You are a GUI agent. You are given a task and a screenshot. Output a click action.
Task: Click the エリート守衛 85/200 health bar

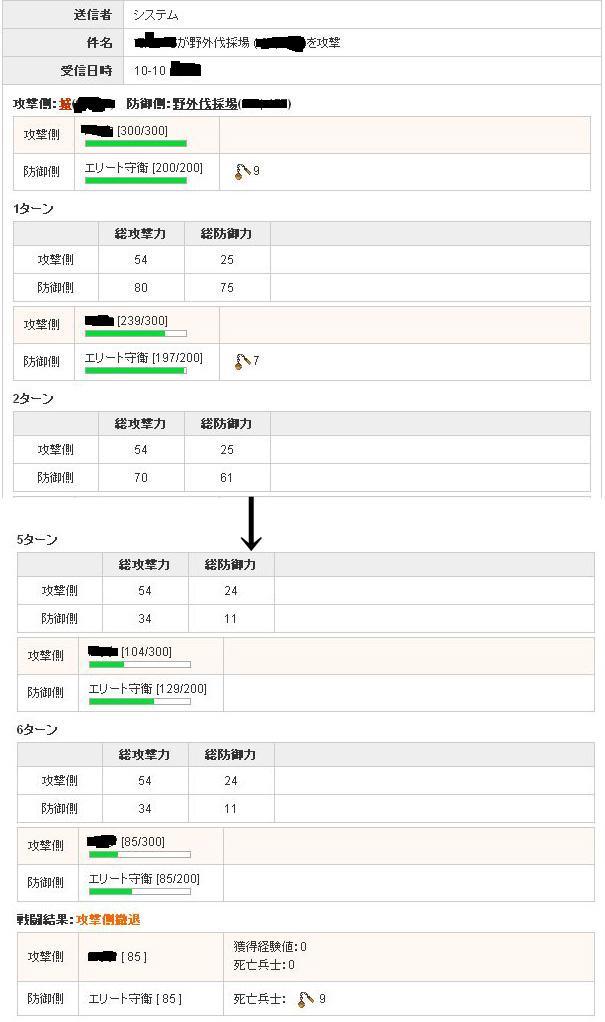click(x=139, y=891)
